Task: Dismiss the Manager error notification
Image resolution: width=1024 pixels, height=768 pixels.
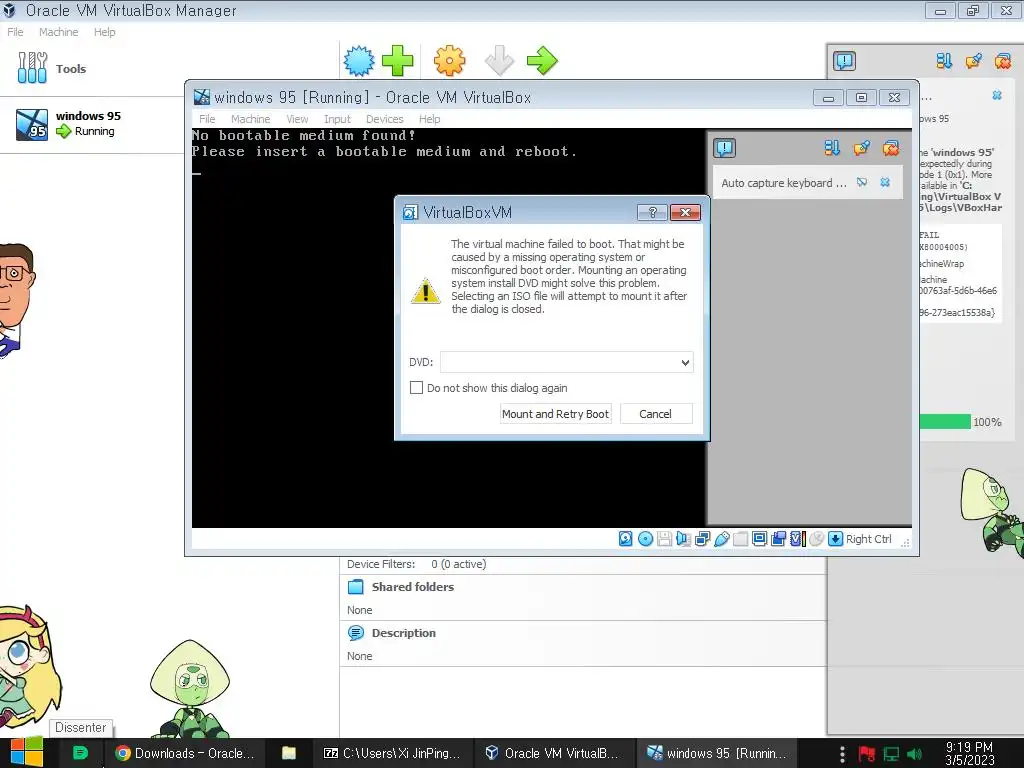Action: pyautogui.click(x=997, y=95)
